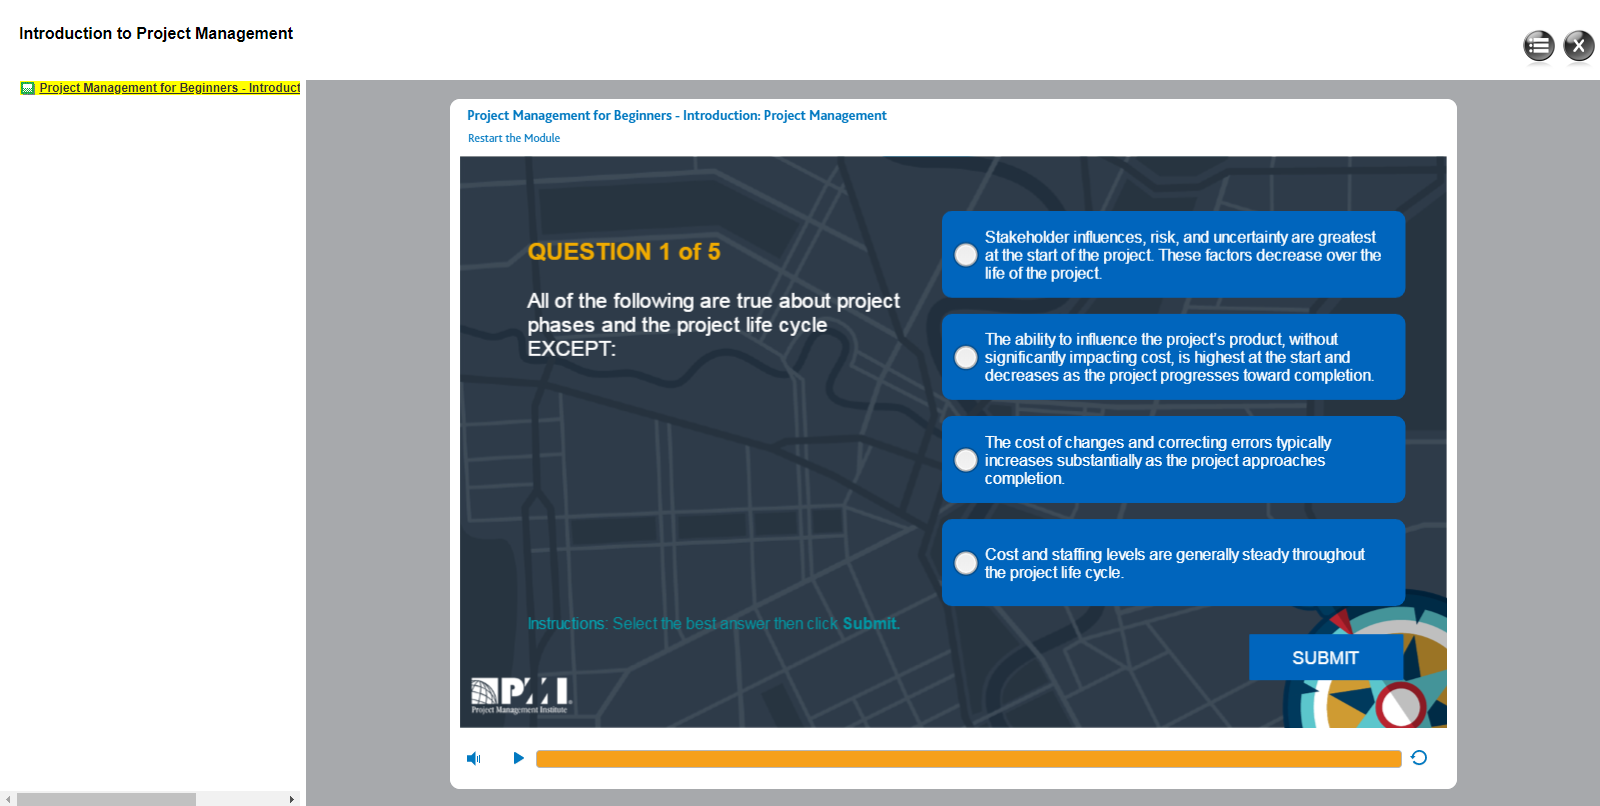Mute the module audio speaker icon

[x=474, y=759]
